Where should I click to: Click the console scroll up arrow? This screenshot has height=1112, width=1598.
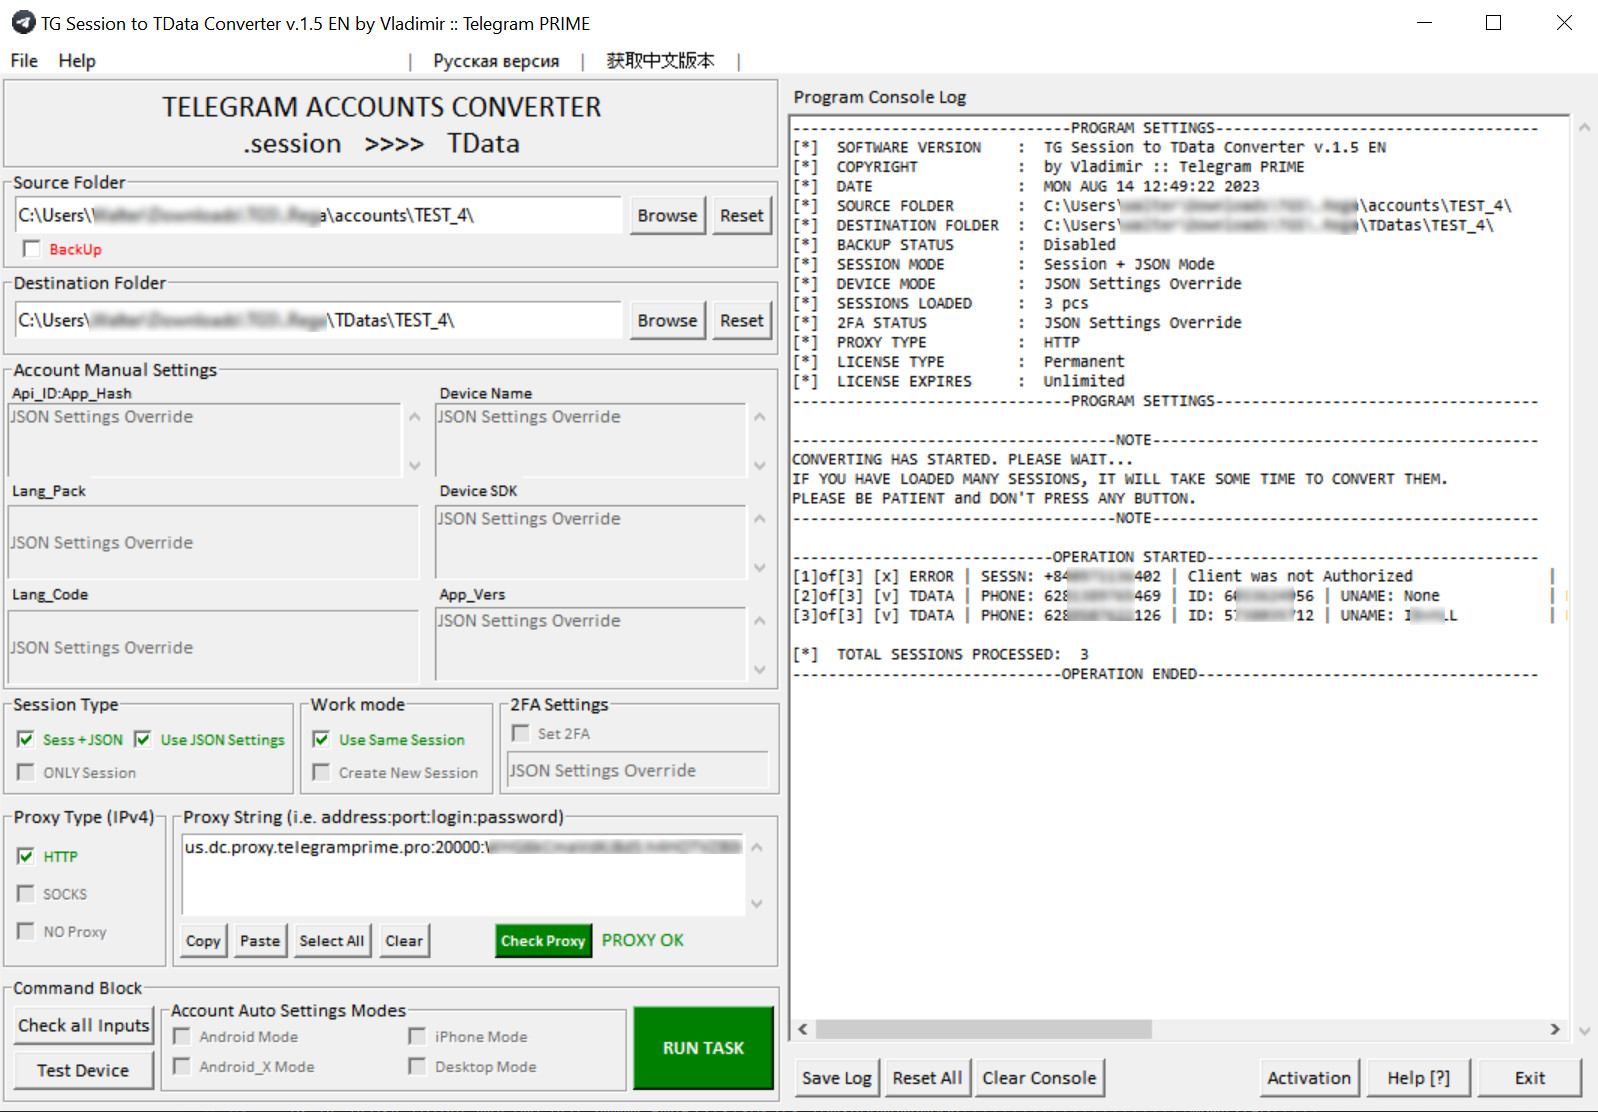tap(1584, 127)
